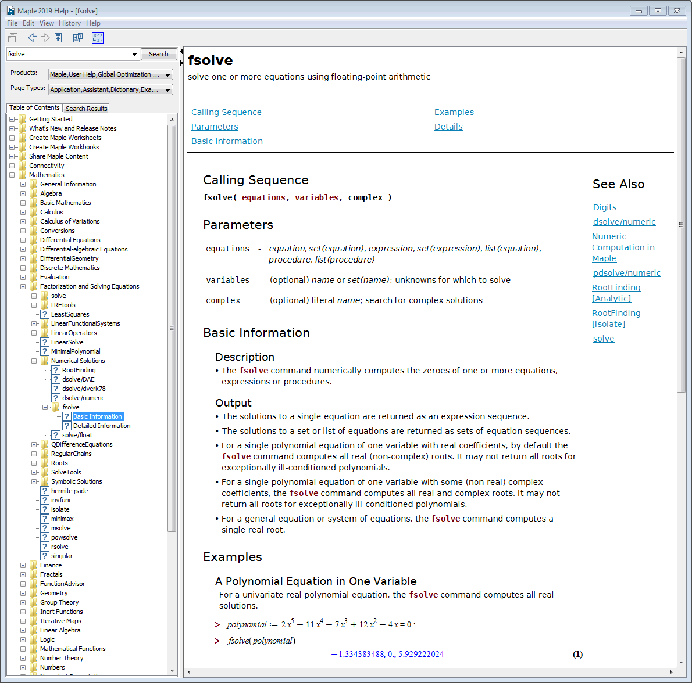Expand the Calculus of Variations tree node

point(22,222)
